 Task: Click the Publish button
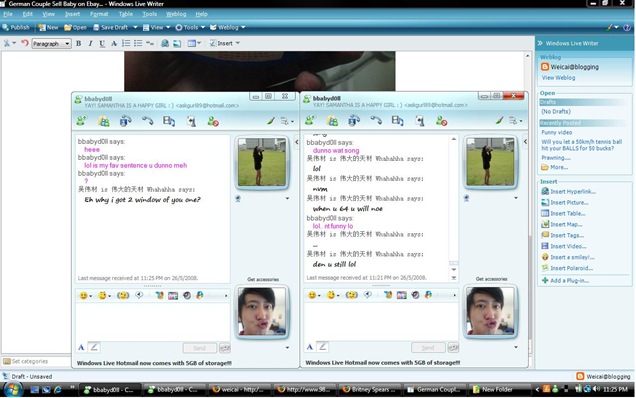pos(16,27)
